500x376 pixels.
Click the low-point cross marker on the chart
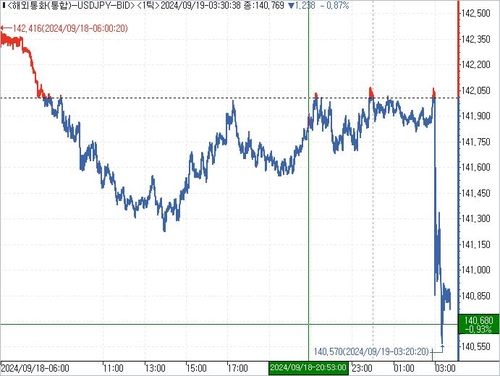click(x=442, y=346)
